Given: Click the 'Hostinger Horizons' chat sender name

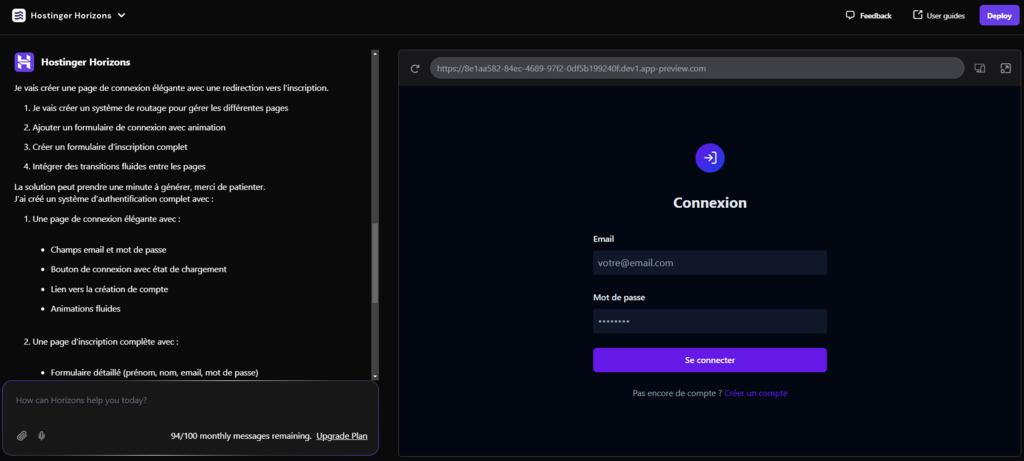Looking at the screenshot, I should point(86,62).
